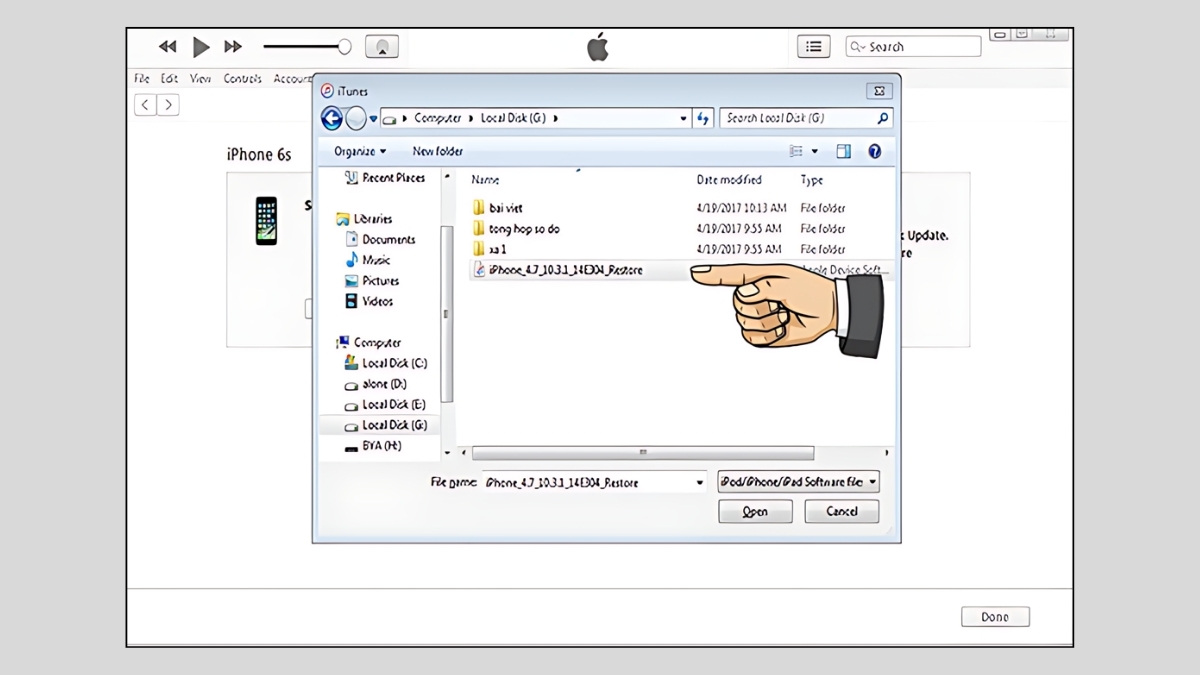Select Computer in navigation pane
1200x675 pixels.
point(369,342)
